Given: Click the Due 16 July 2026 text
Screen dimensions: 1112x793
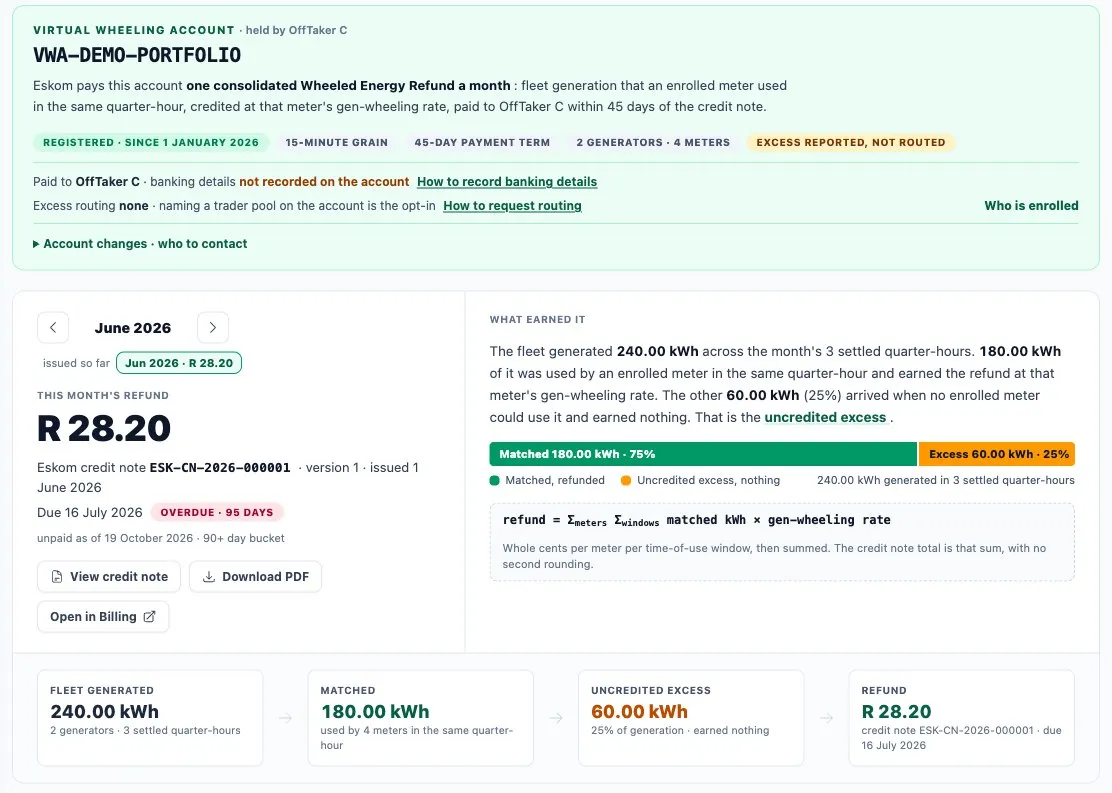Looking at the screenshot, I should tap(89, 512).
